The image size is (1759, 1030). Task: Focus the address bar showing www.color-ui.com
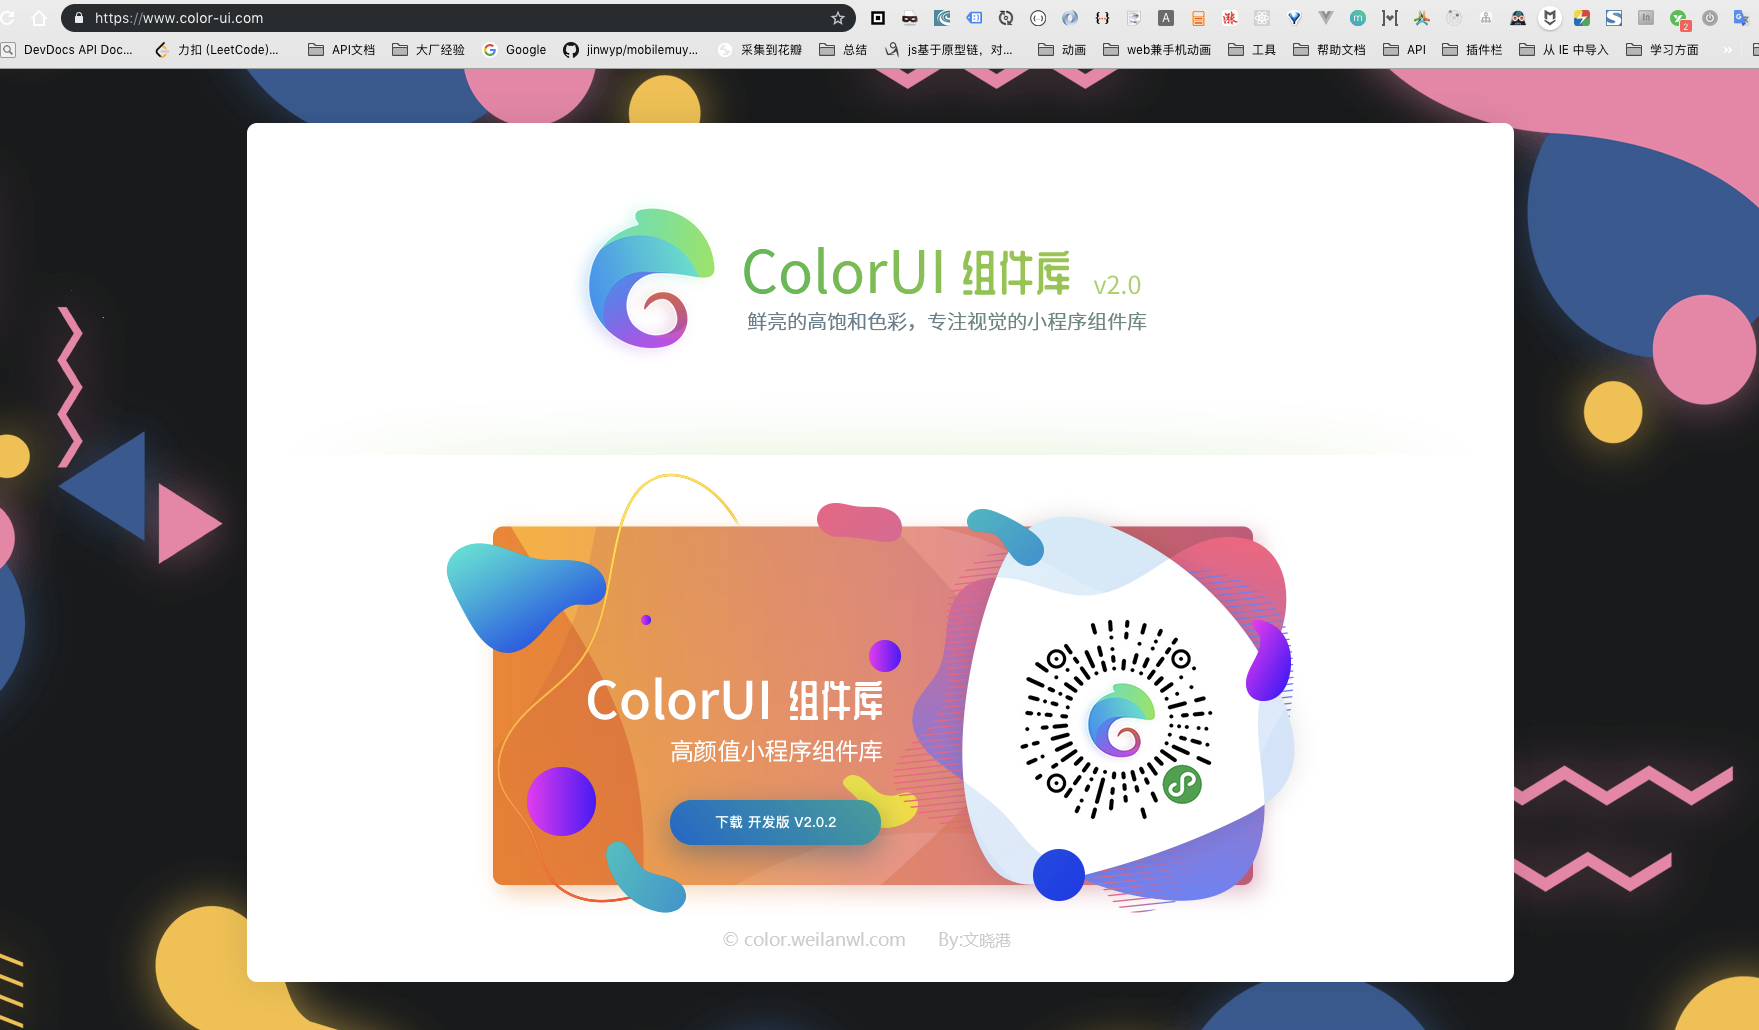click(458, 18)
